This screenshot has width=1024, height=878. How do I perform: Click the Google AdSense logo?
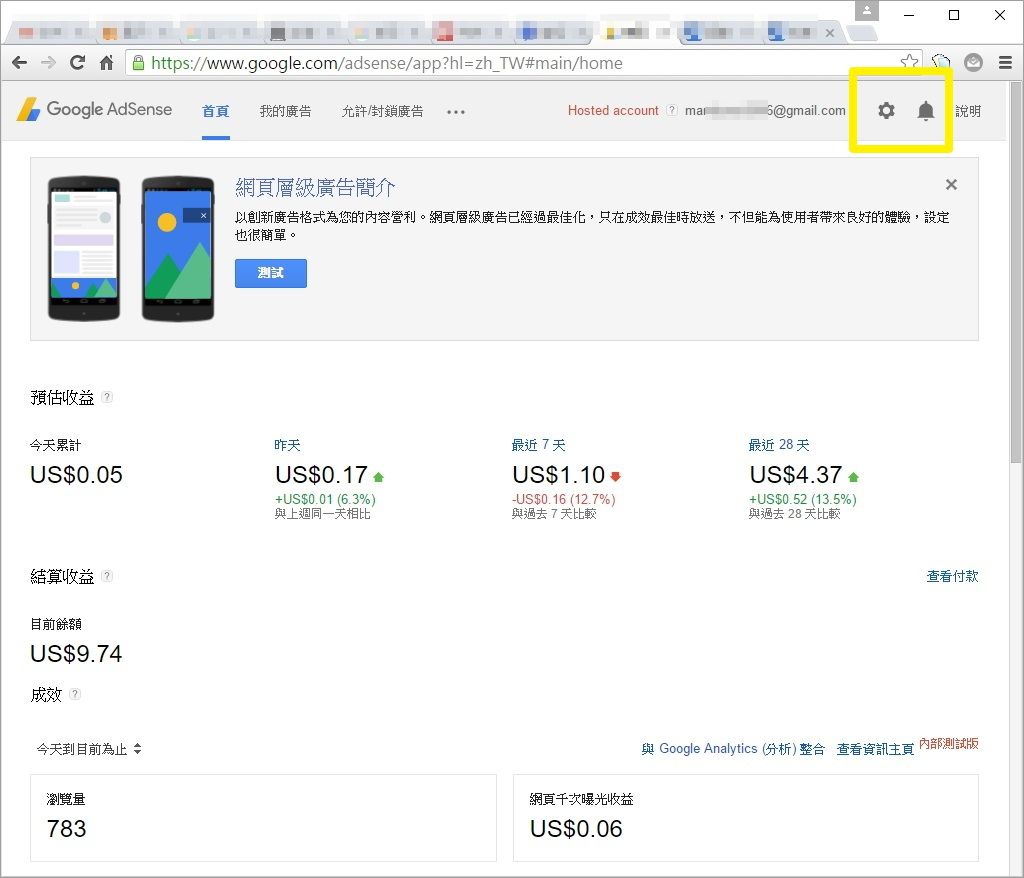[x=94, y=110]
